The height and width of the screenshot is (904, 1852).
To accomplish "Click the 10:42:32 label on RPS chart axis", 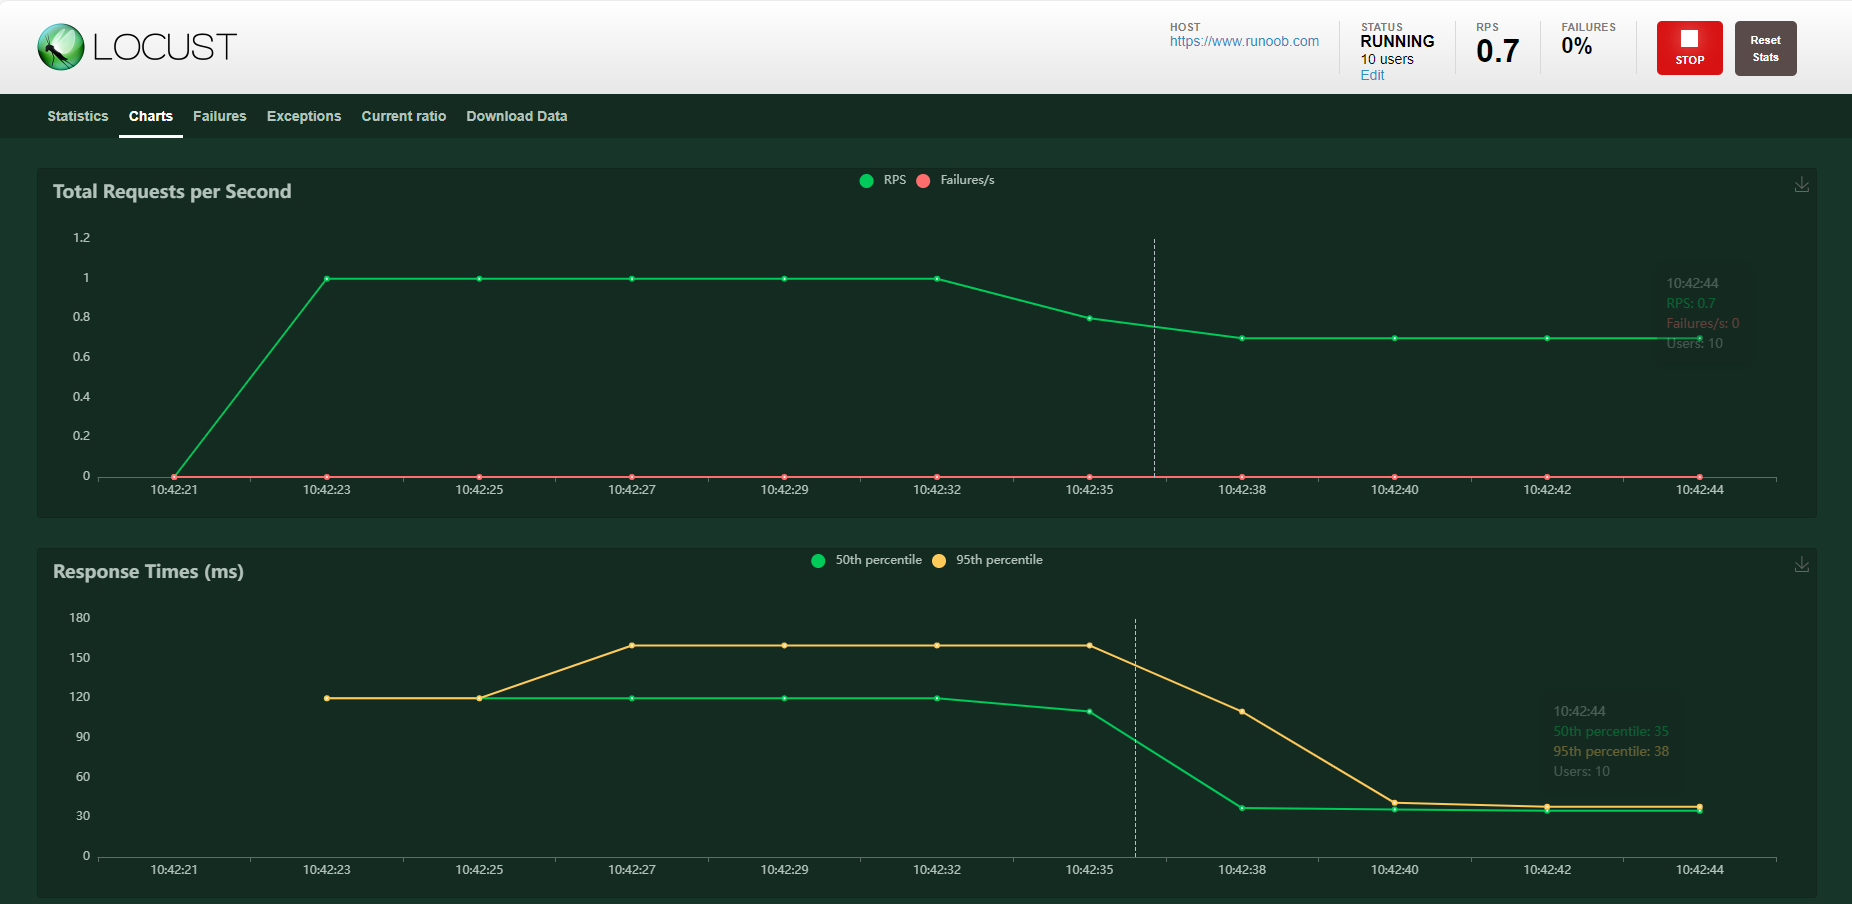I will [937, 490].
